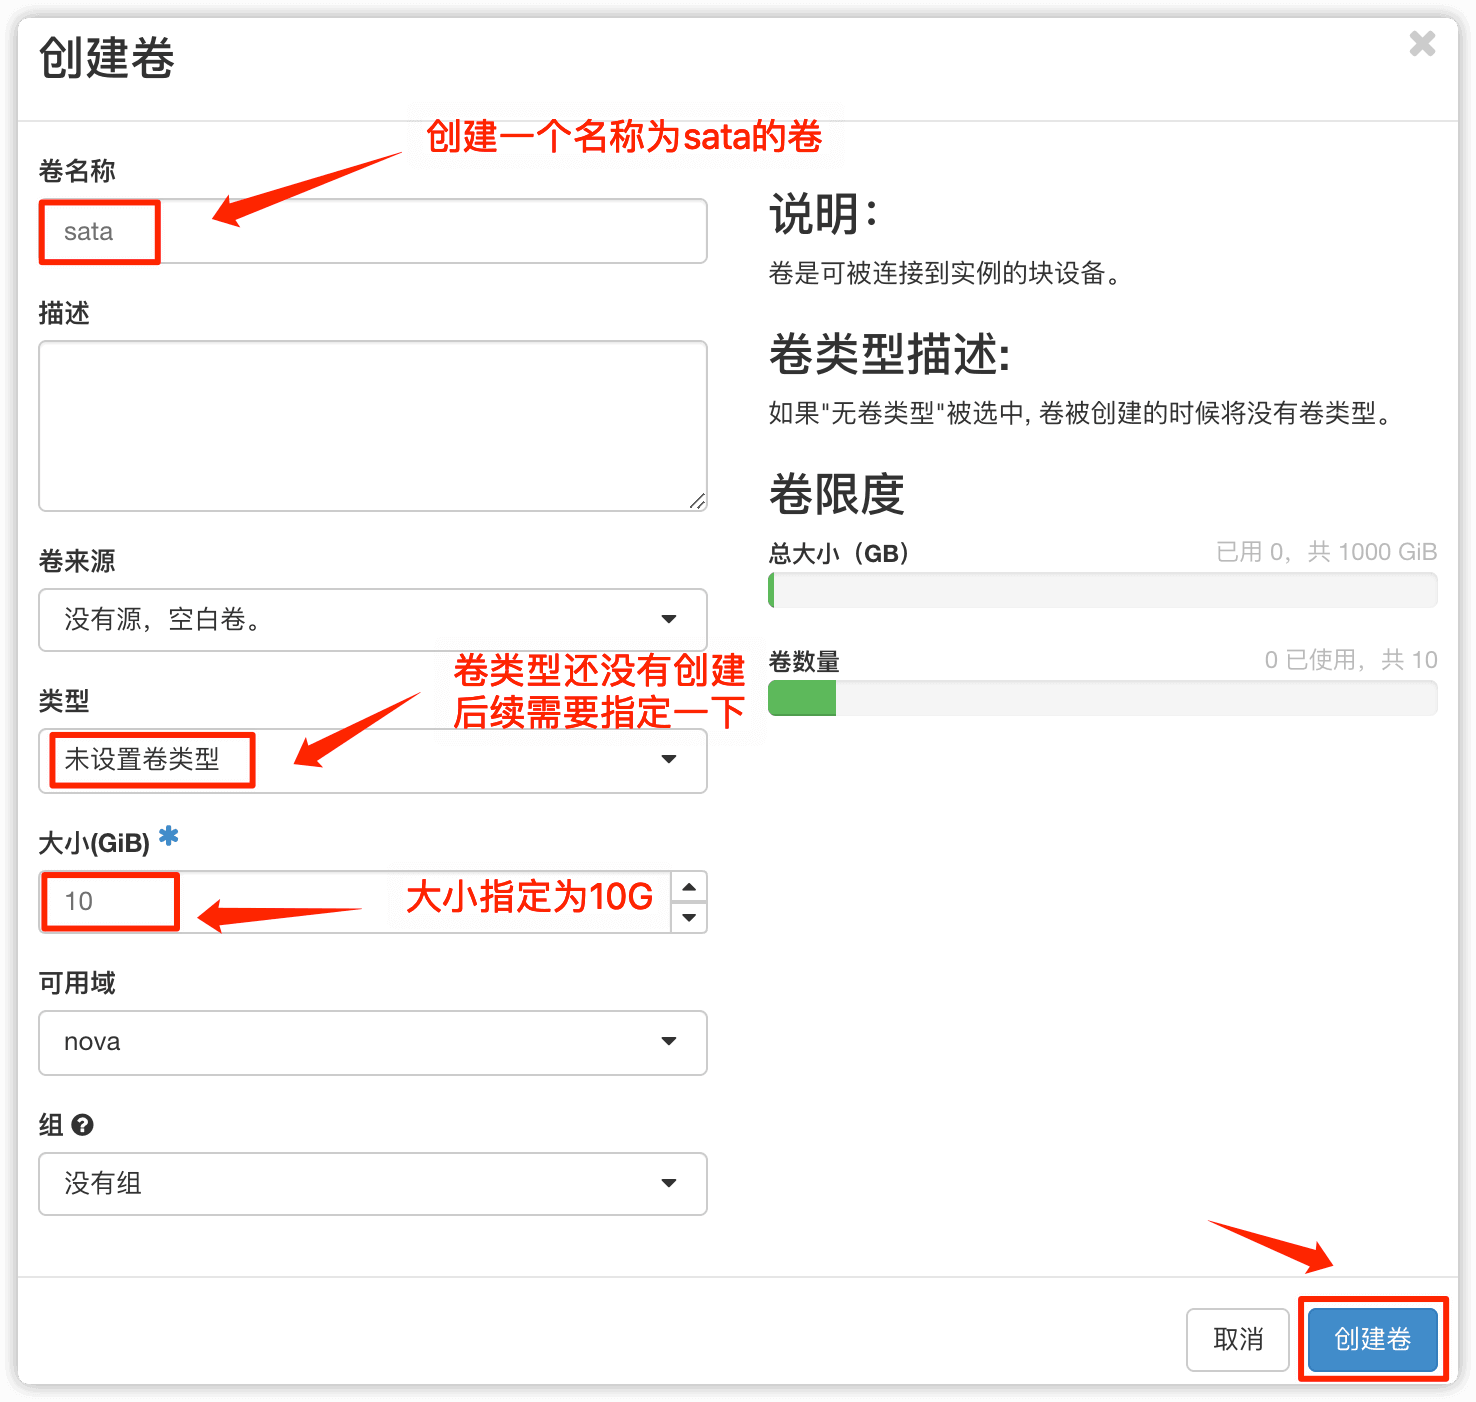Increase volume size with up arrow
Viewport: 1476px width, 1402px height.
pyautogui.click(x=689, y=887)
